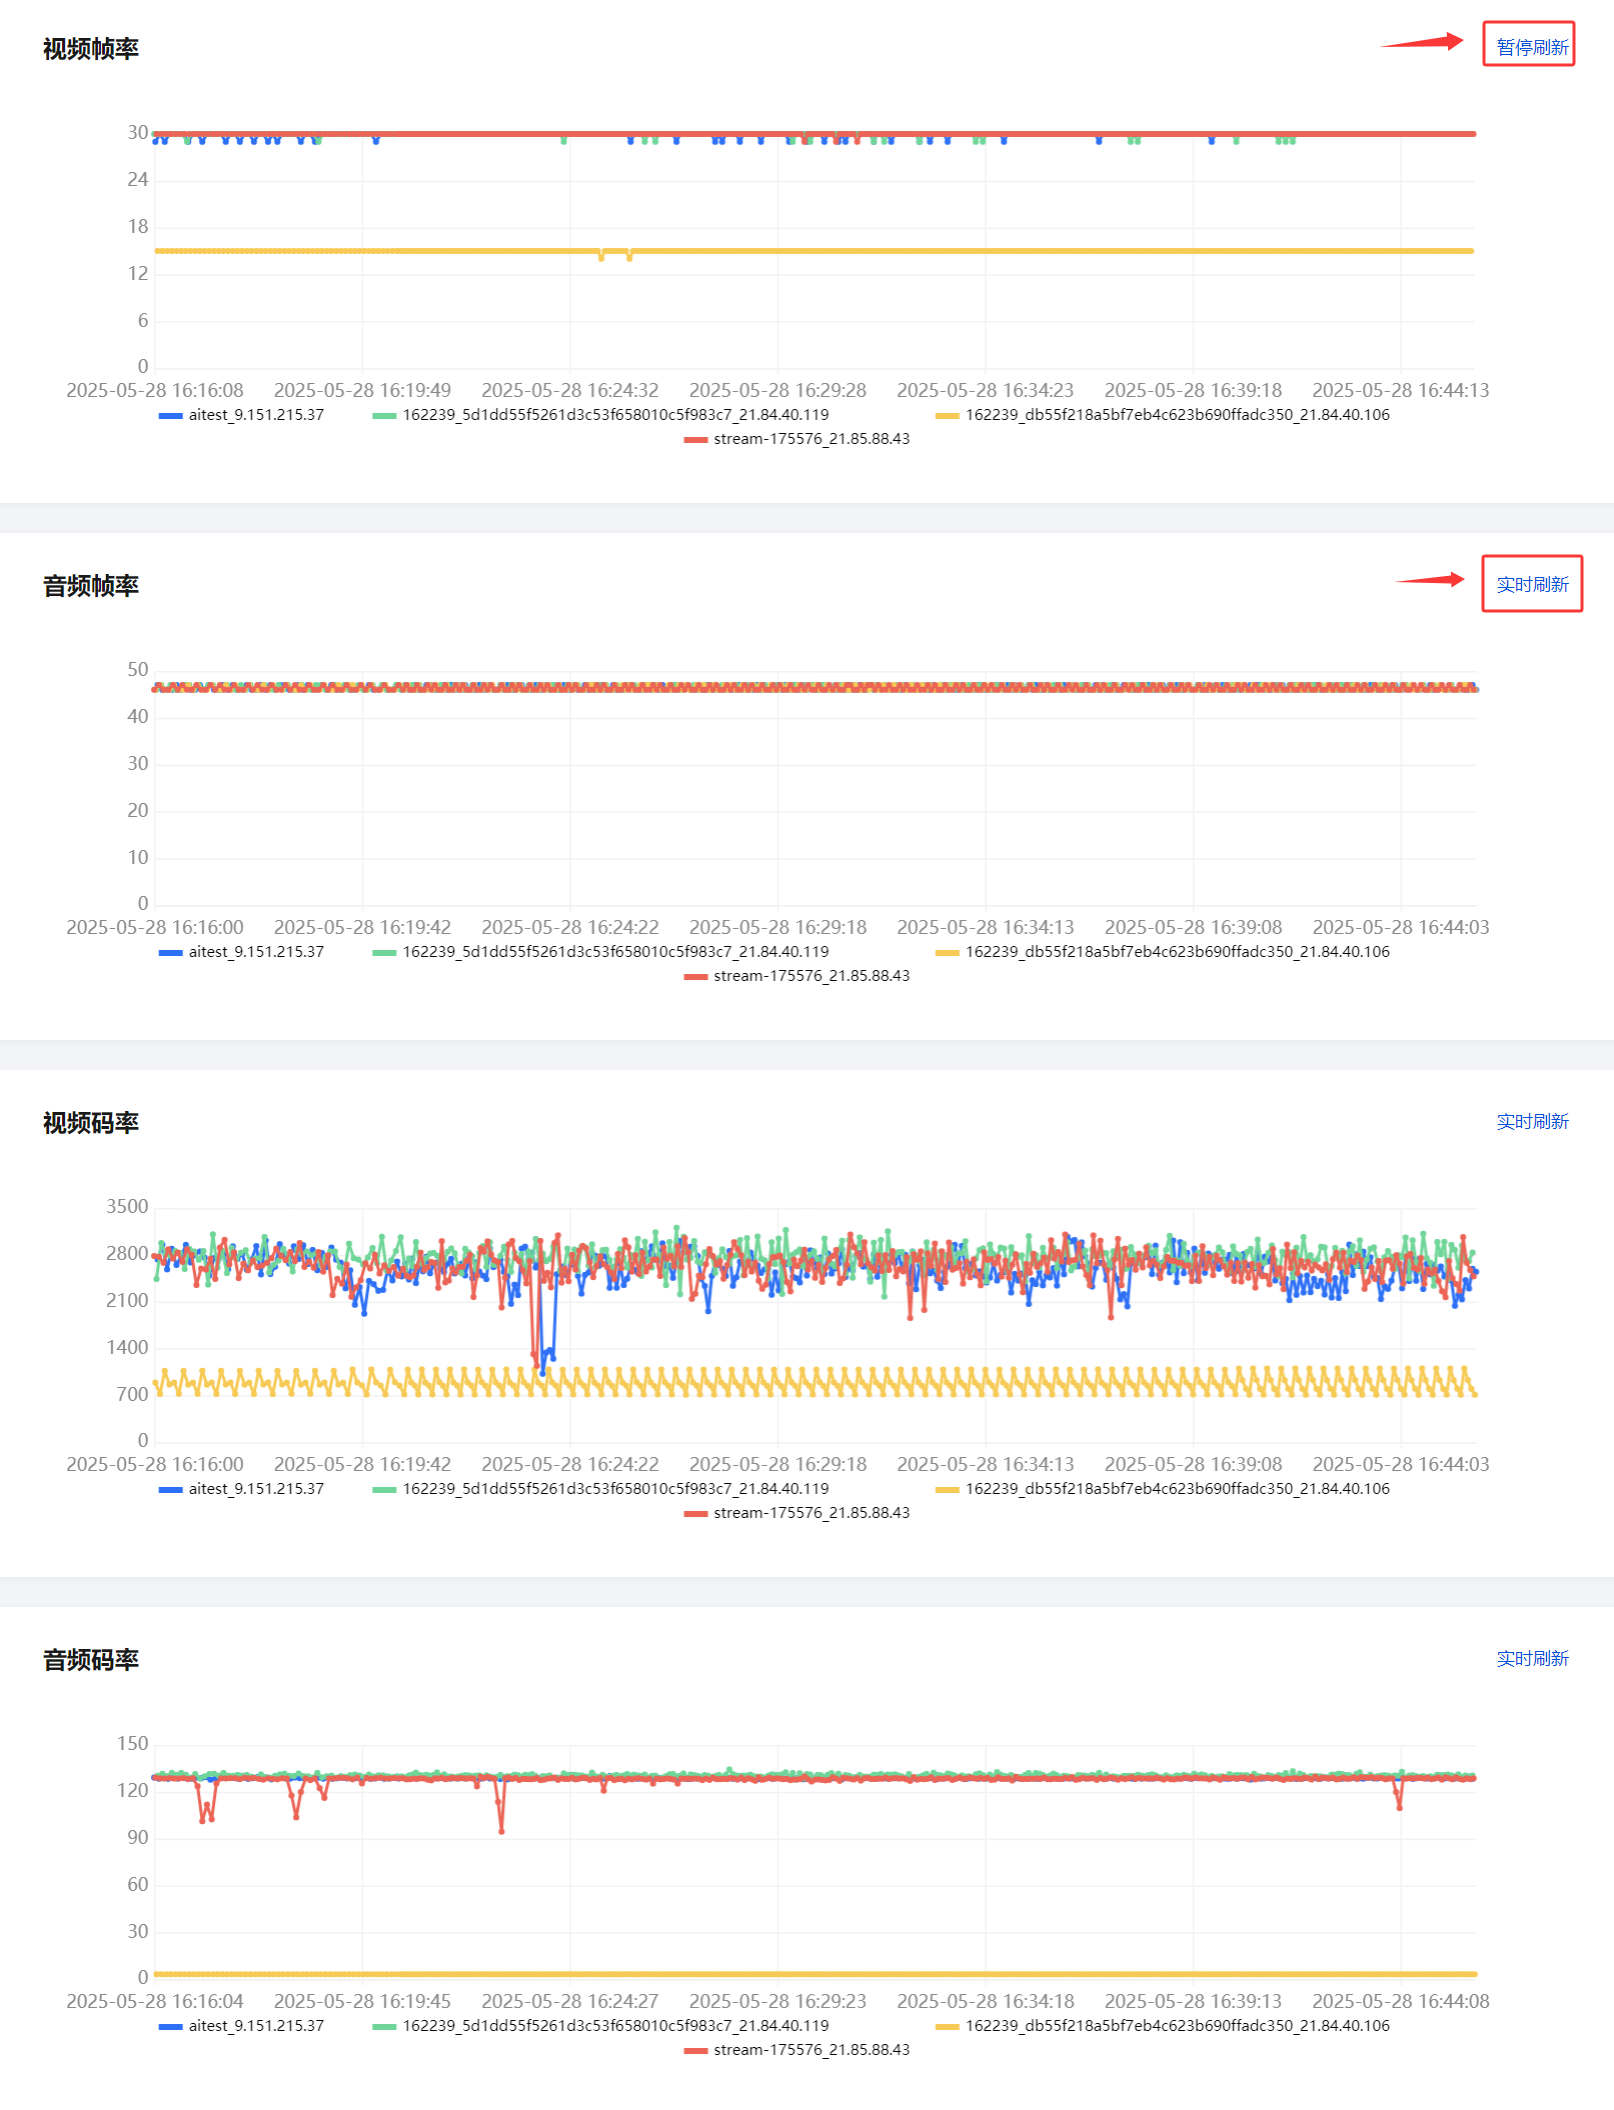Click the 3500 y-axis label in 视频码率 chart

pyautogui.click(x=127, y=1206)
